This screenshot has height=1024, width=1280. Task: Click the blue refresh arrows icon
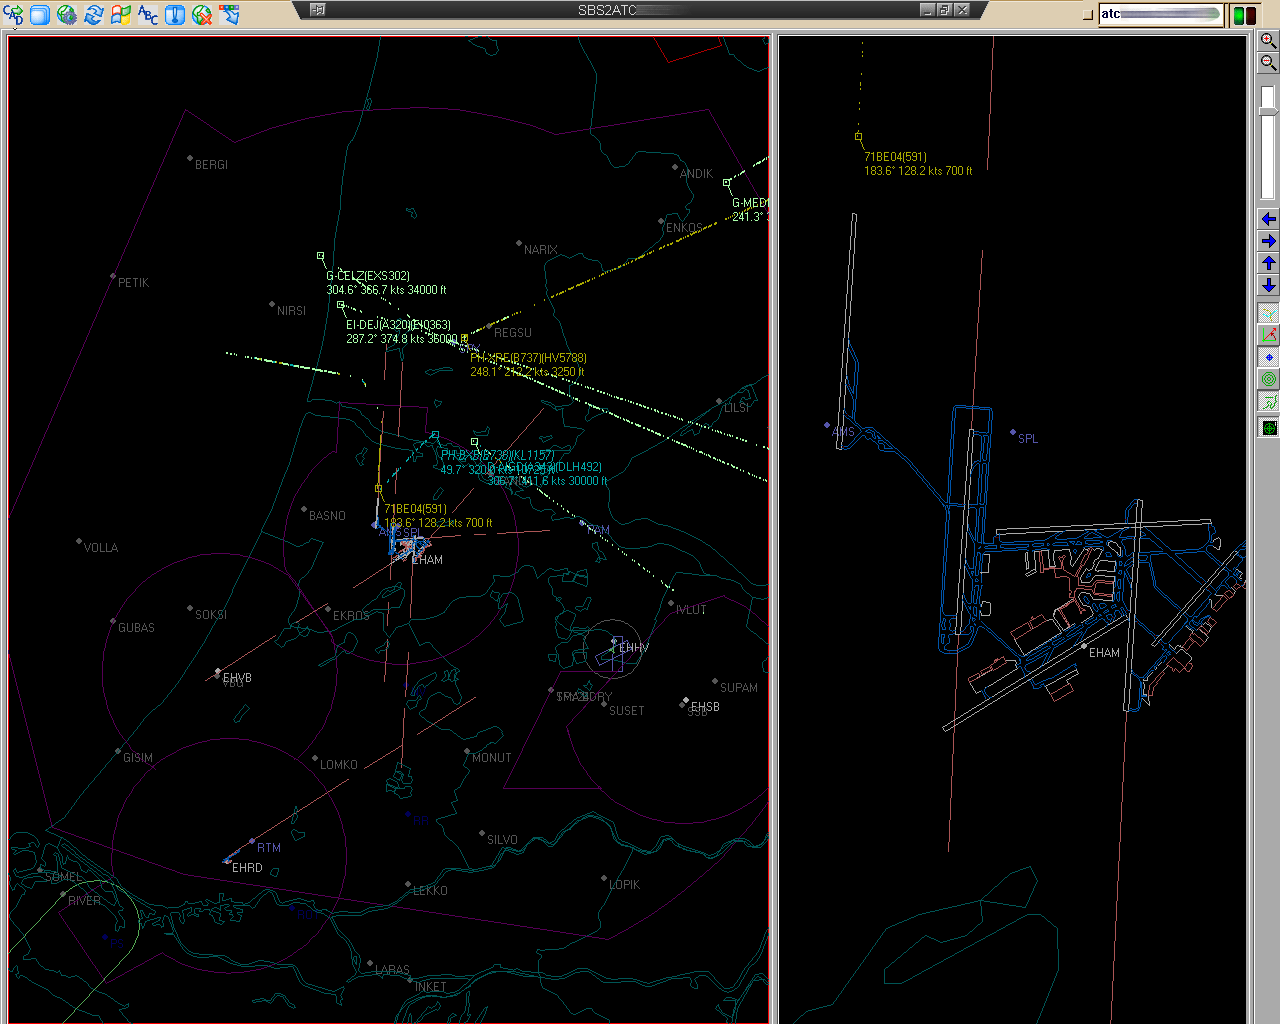tap(94, 15)
